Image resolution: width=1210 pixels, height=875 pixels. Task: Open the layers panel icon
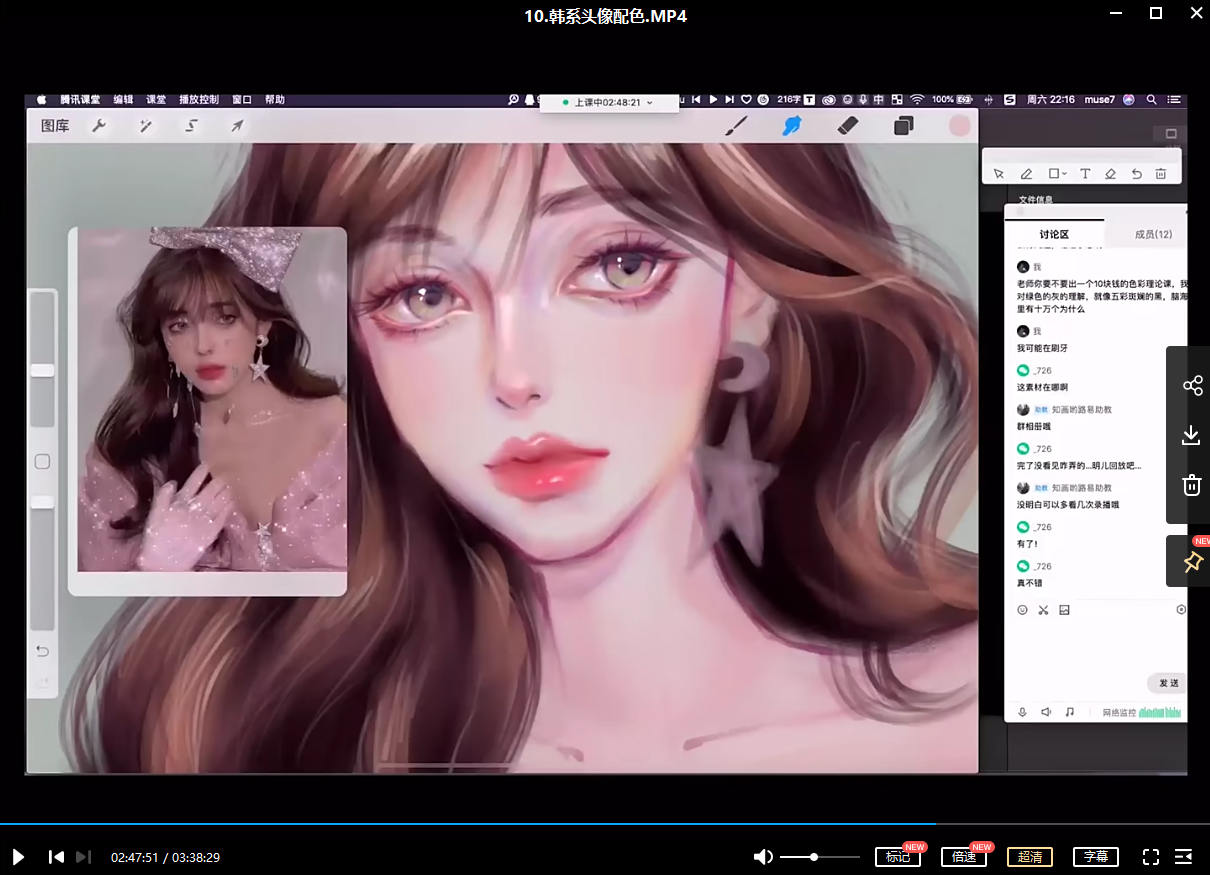[903, 126]
